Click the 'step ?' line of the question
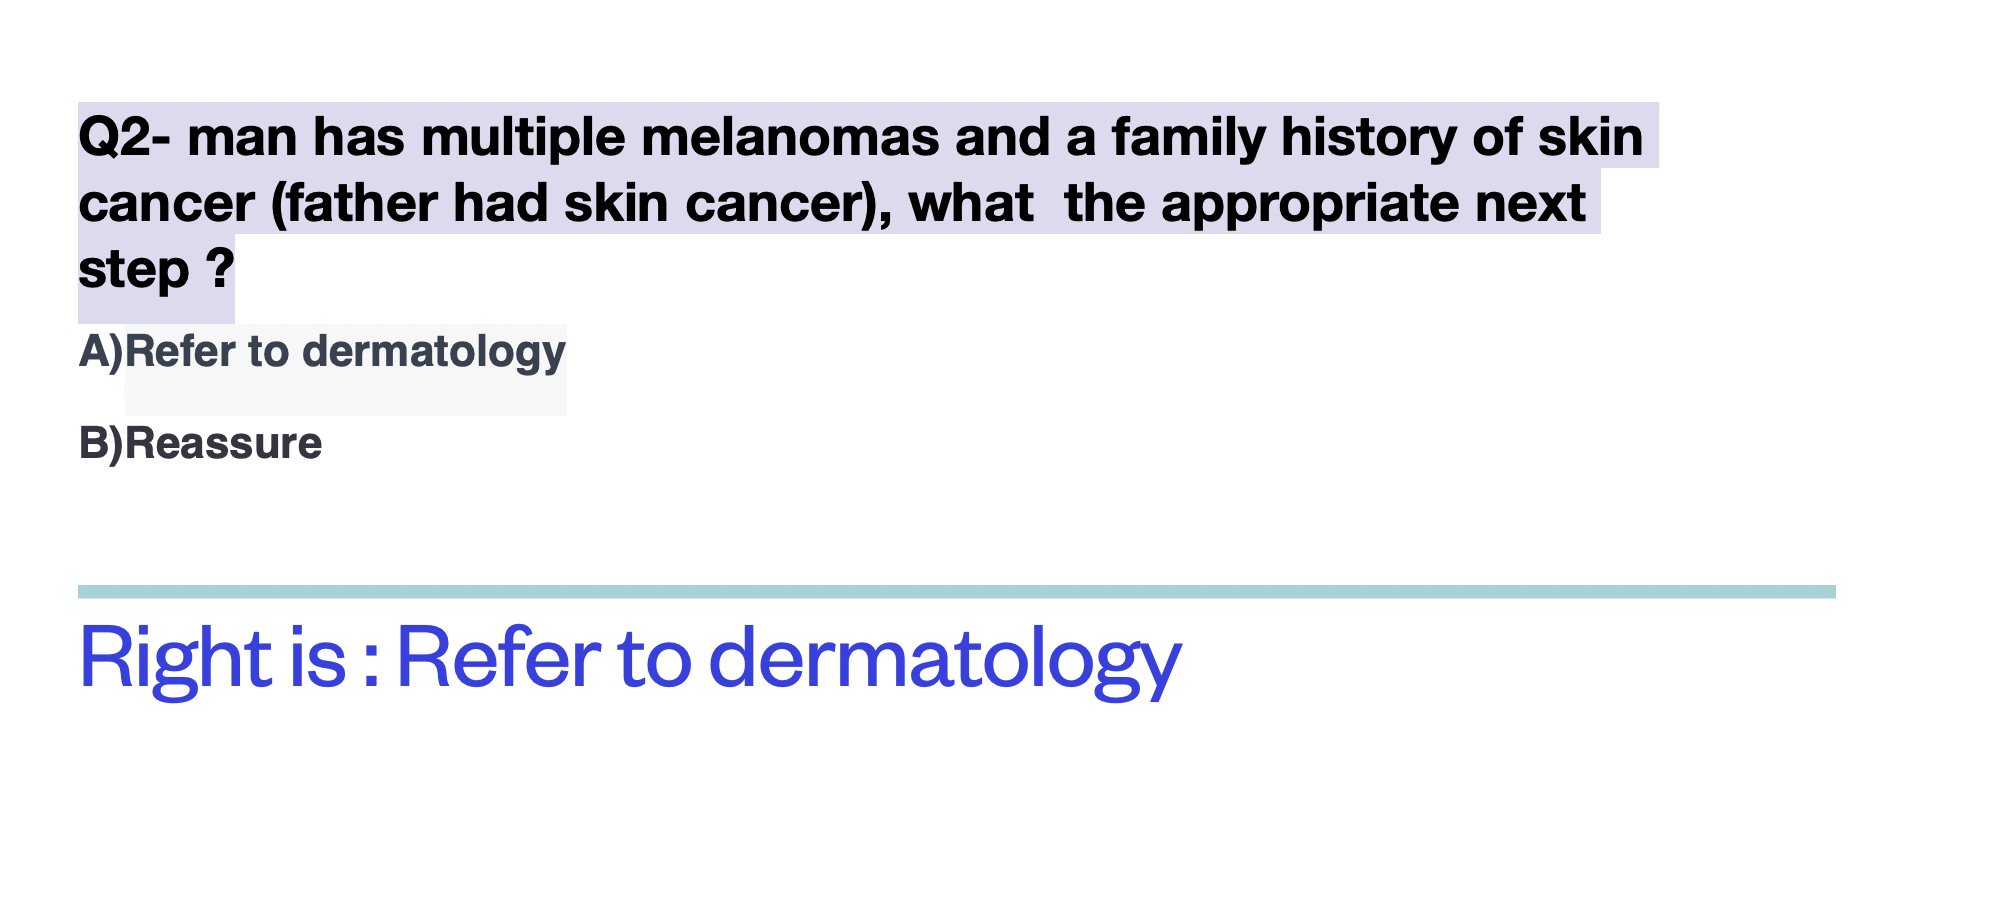This screenshot has height=906, width=1998. click(156, 270)
